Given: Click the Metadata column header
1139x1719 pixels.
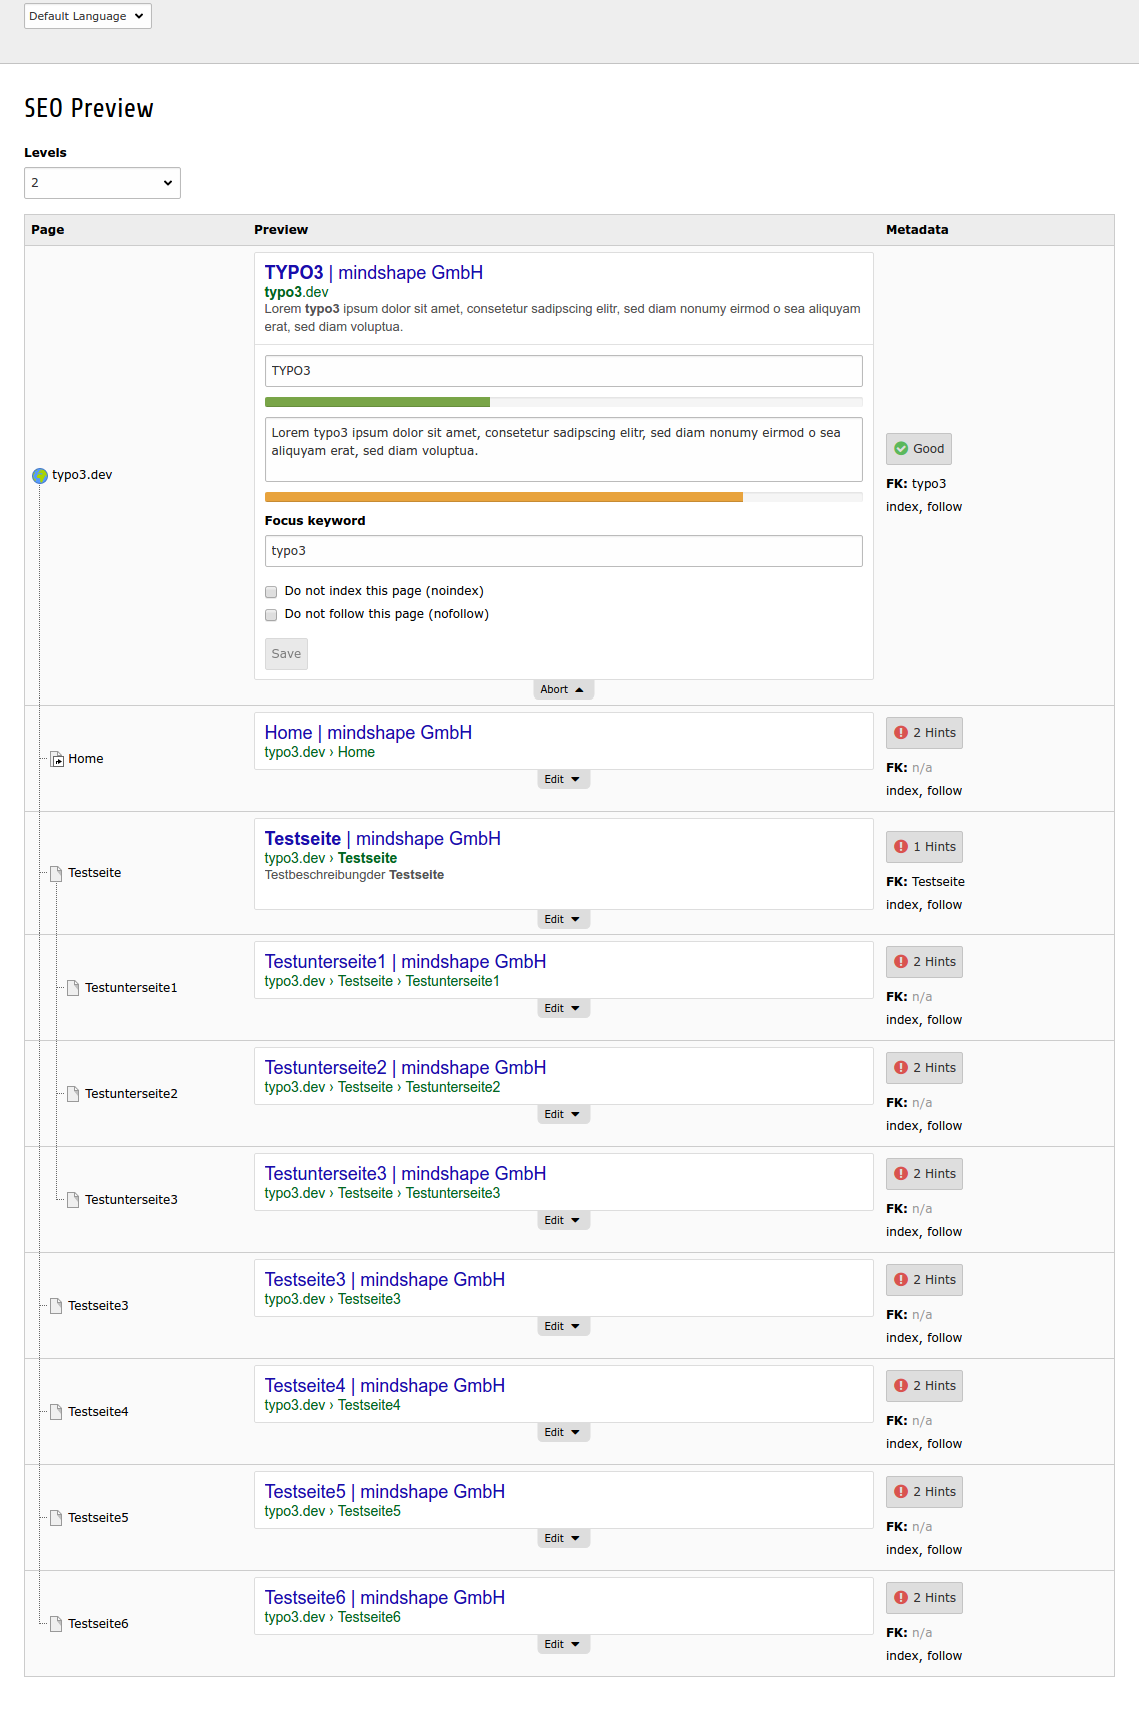Looking at the screenshot, I should click(917, 230).
